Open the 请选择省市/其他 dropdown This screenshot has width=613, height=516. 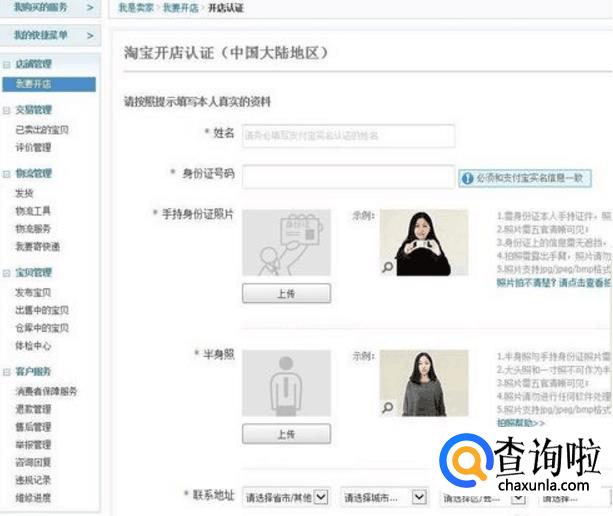(x=287, y=497)
